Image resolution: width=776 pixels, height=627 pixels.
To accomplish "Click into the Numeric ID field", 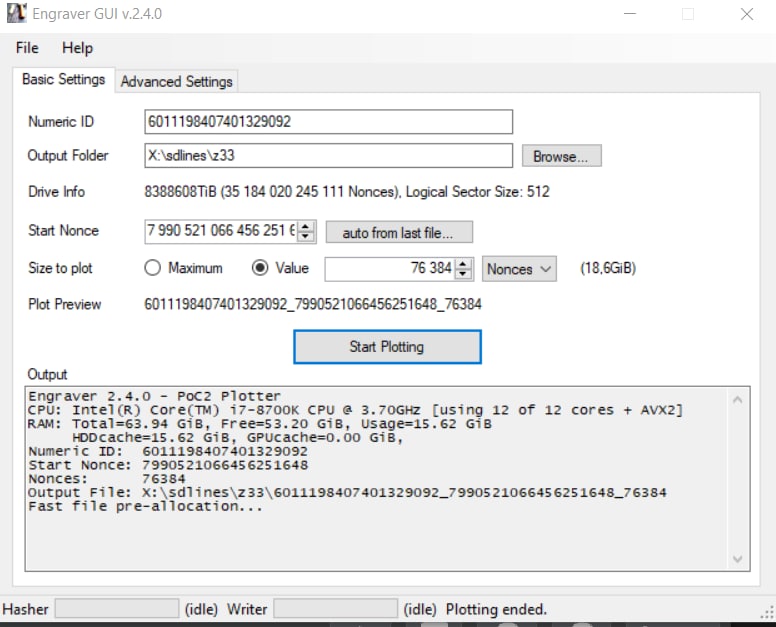I will tap(329, 122).
